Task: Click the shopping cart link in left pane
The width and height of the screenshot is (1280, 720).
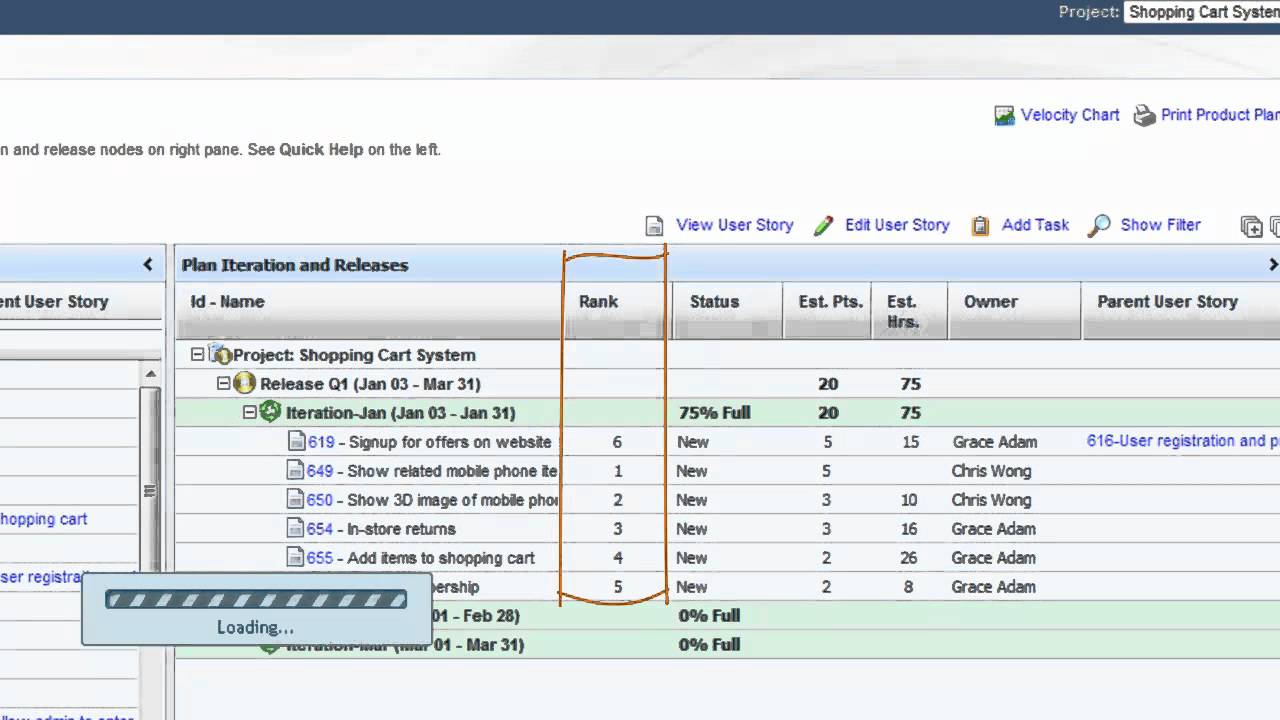Action: click(43, 519)
